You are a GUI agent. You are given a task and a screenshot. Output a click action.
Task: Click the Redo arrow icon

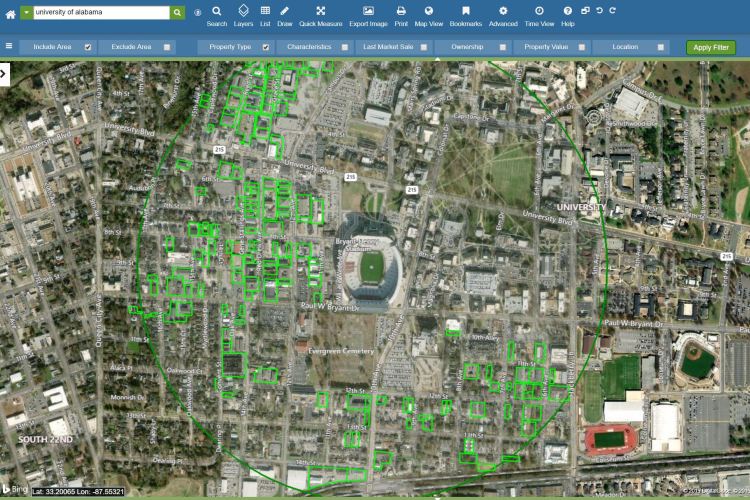tap(612, 10)
